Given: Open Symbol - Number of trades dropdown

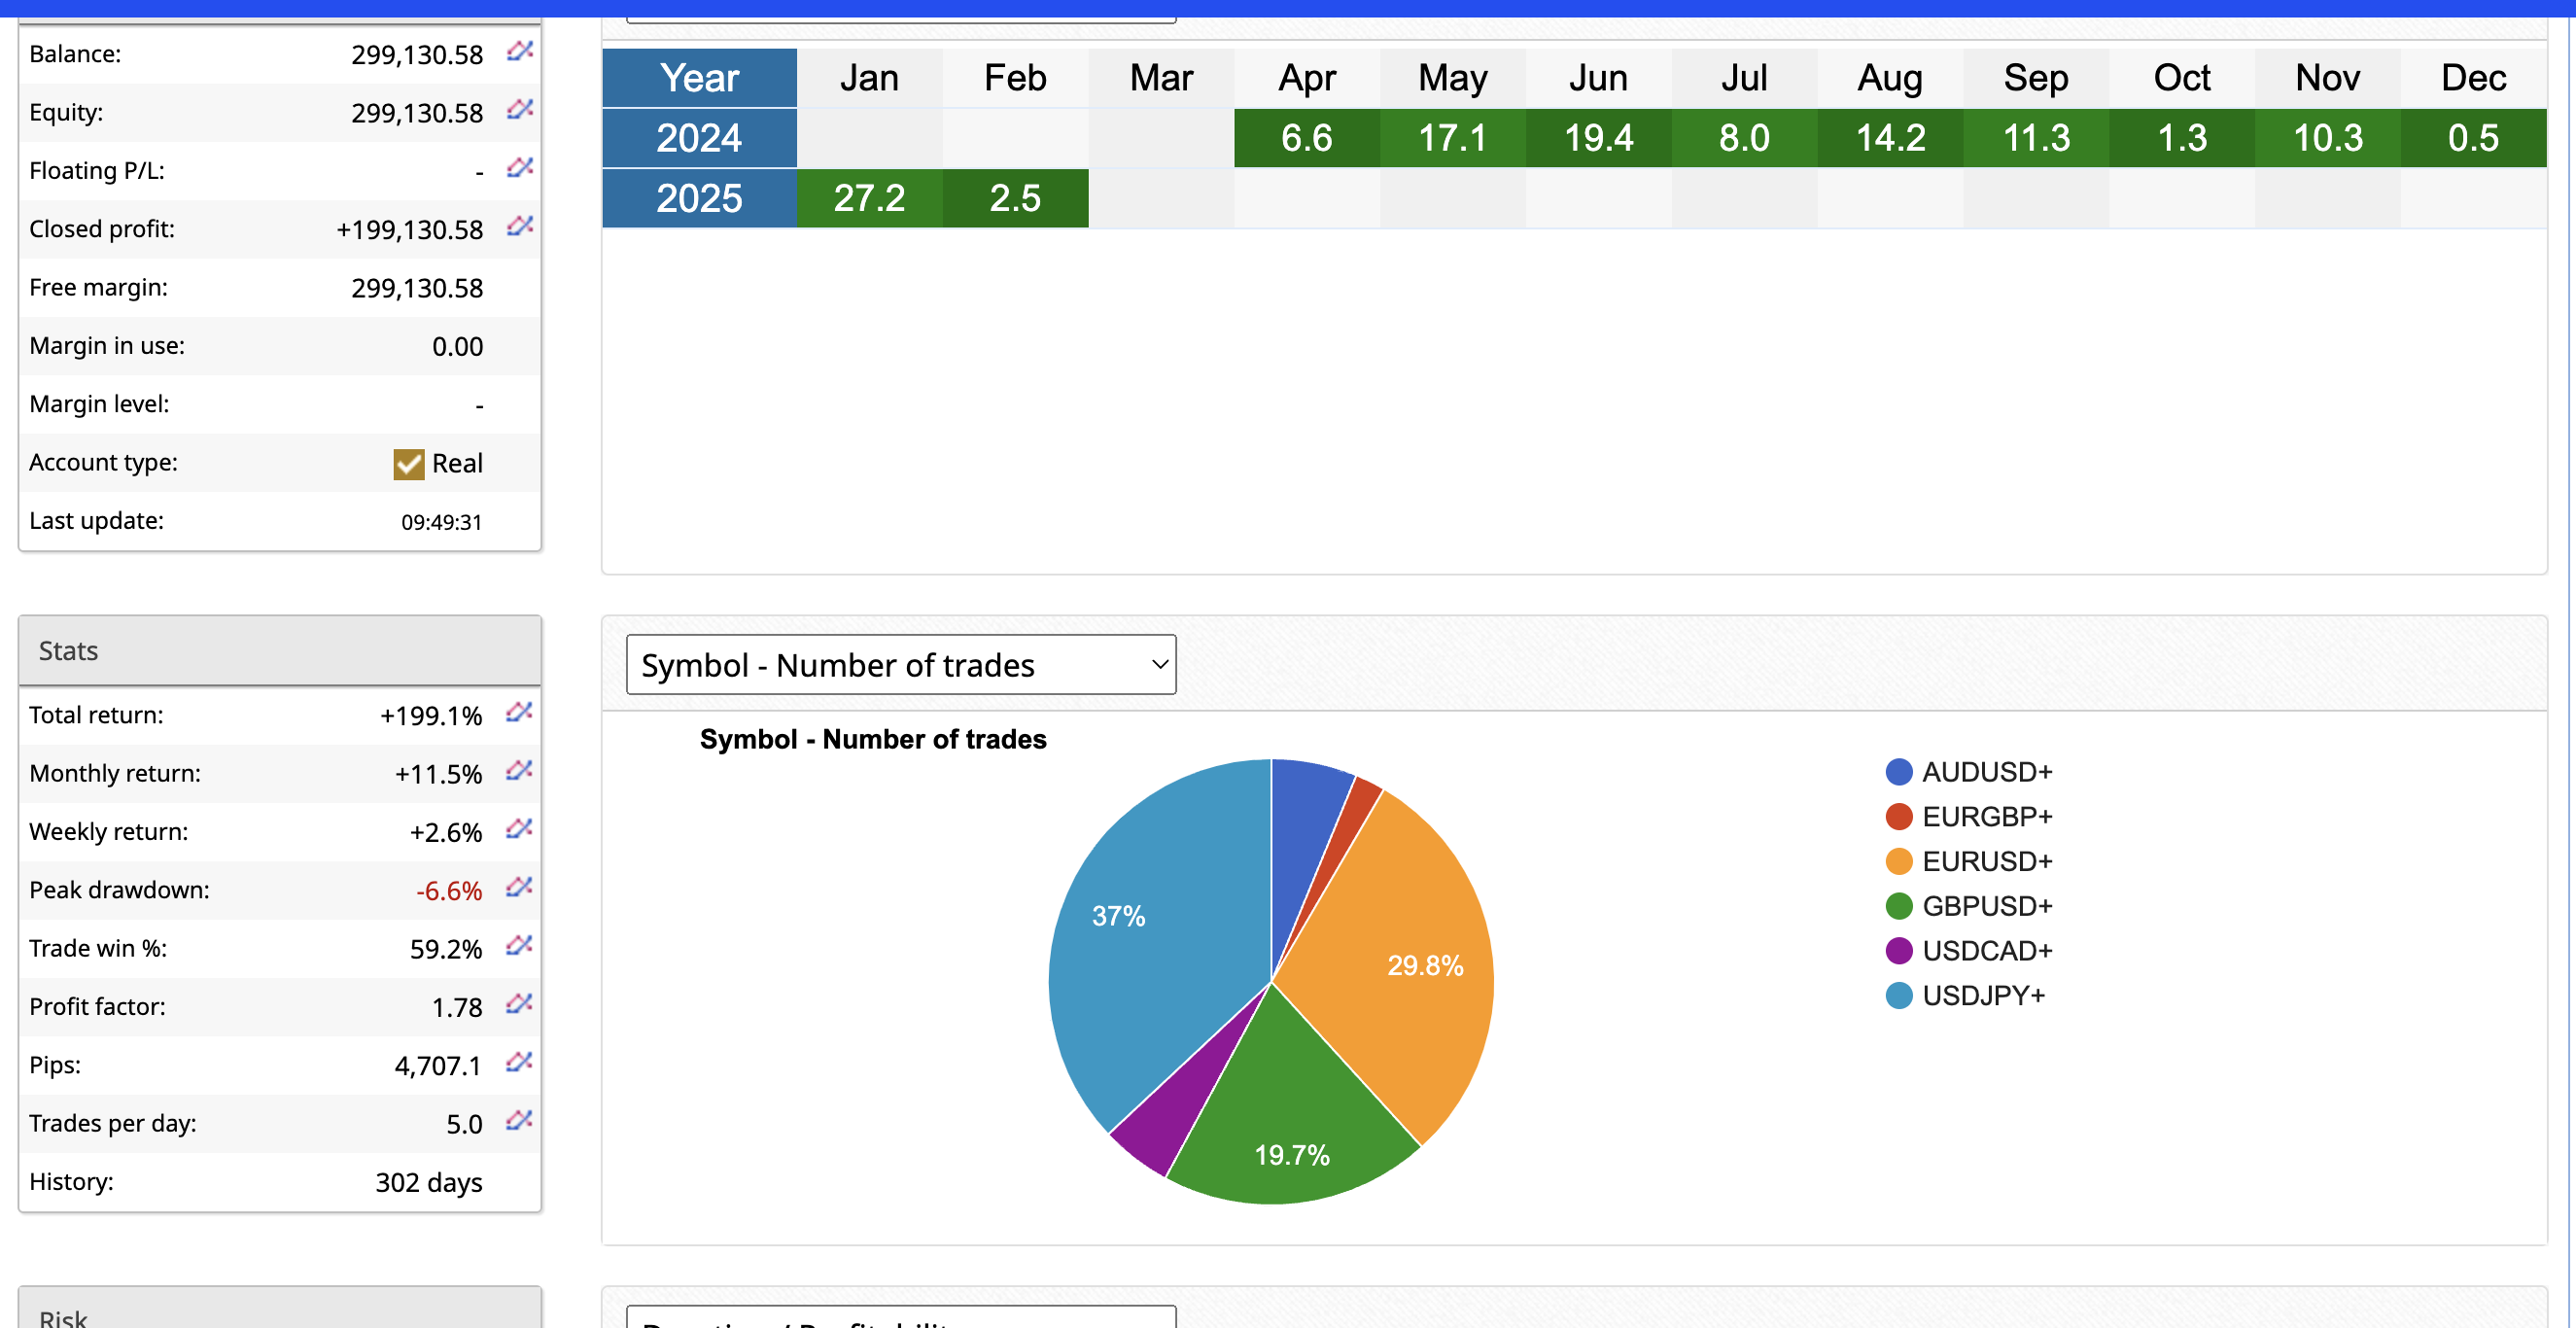Looking at the screenshot, I should click(x=900, y=665).
